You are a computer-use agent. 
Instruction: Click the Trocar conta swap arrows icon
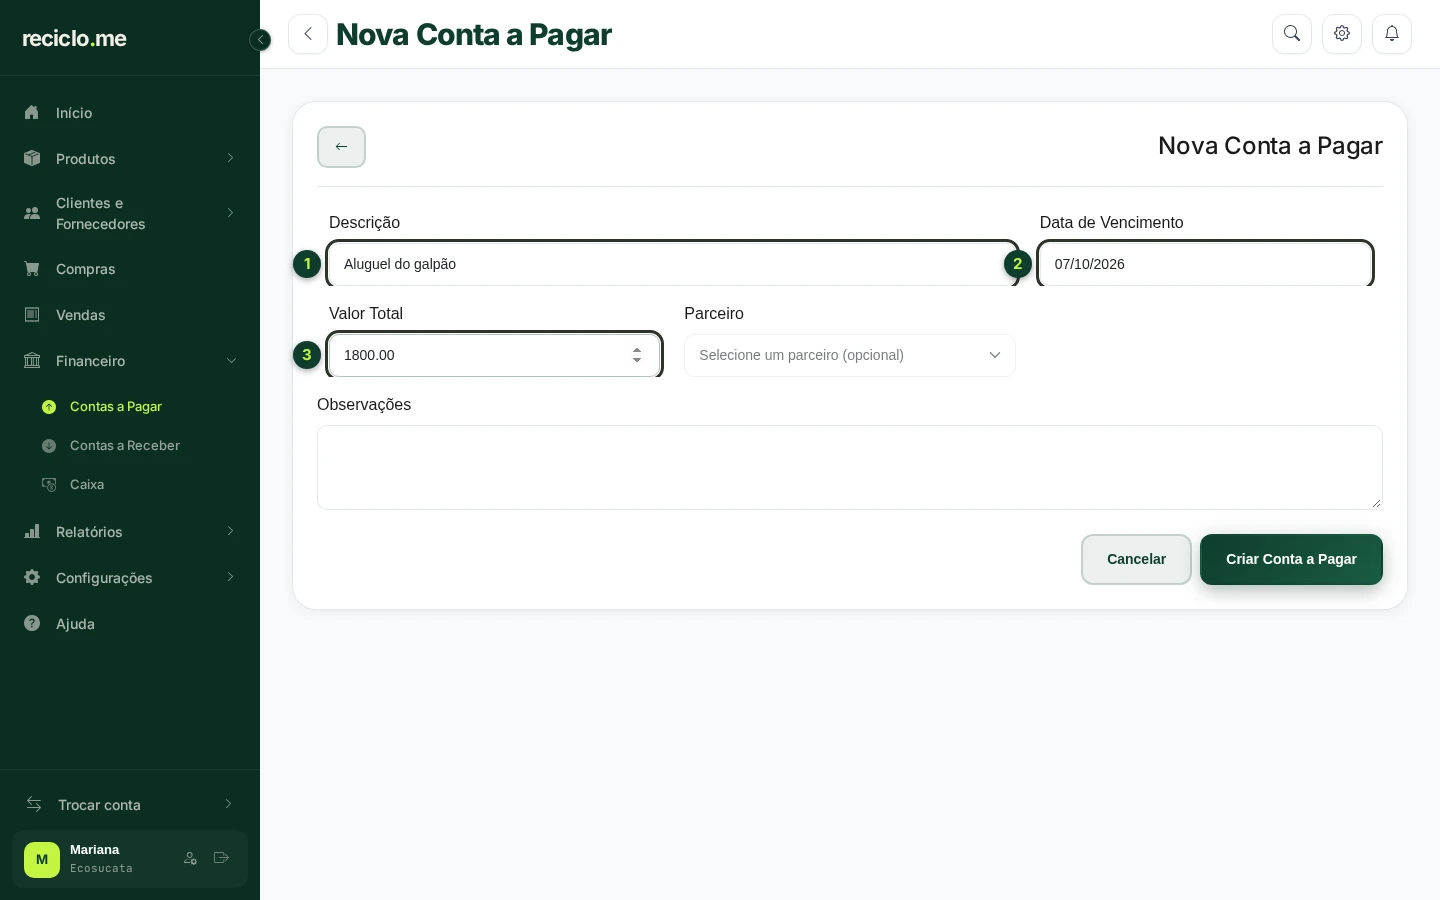[34, 805]
